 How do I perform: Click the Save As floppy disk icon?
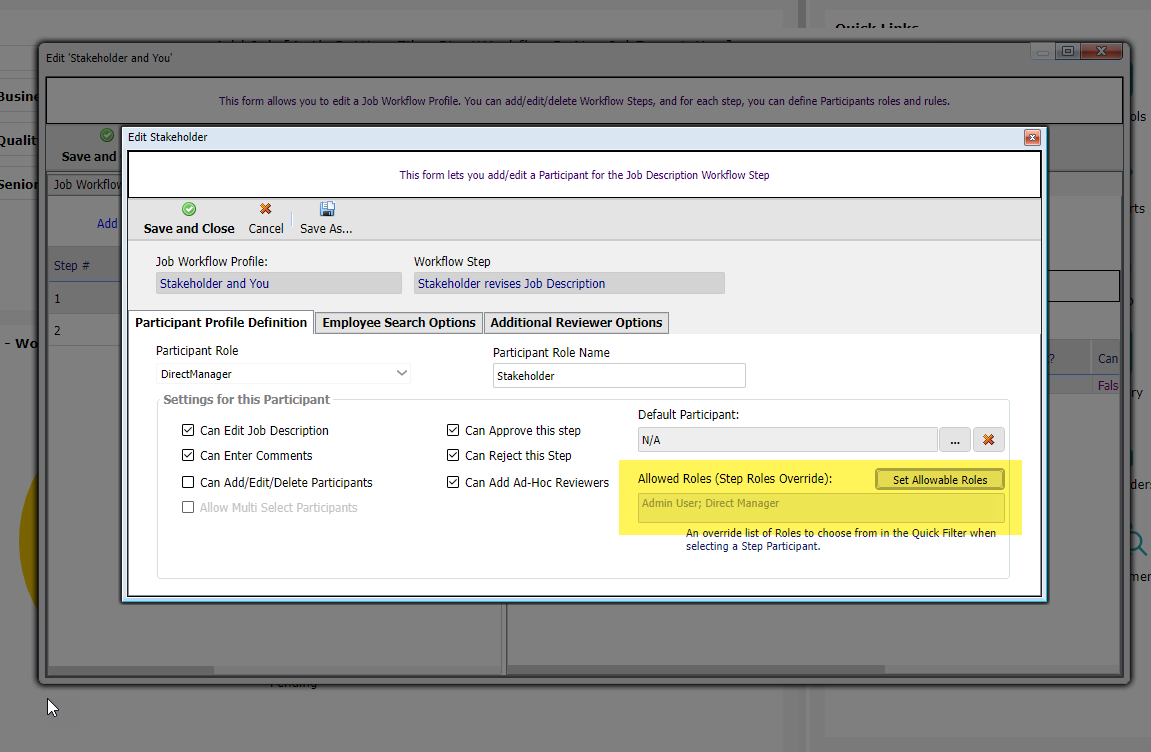point(326,210)
